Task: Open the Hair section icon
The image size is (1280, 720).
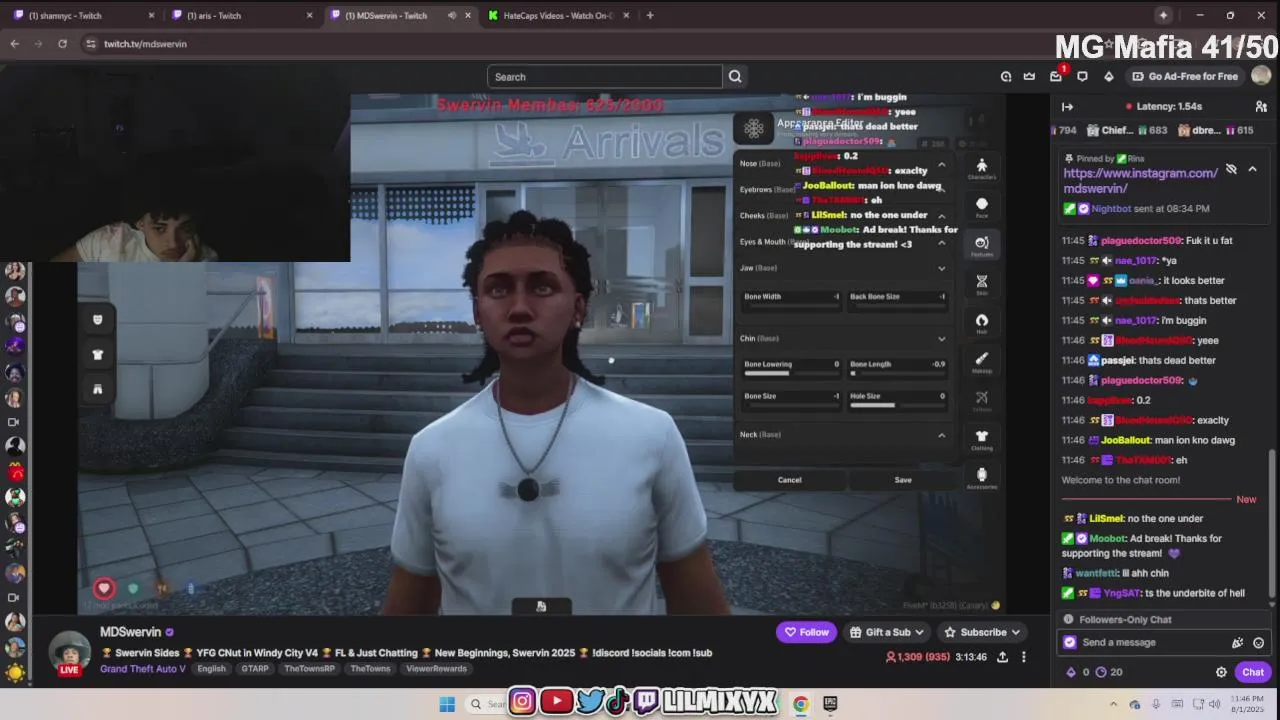Action: pos(982,323)
